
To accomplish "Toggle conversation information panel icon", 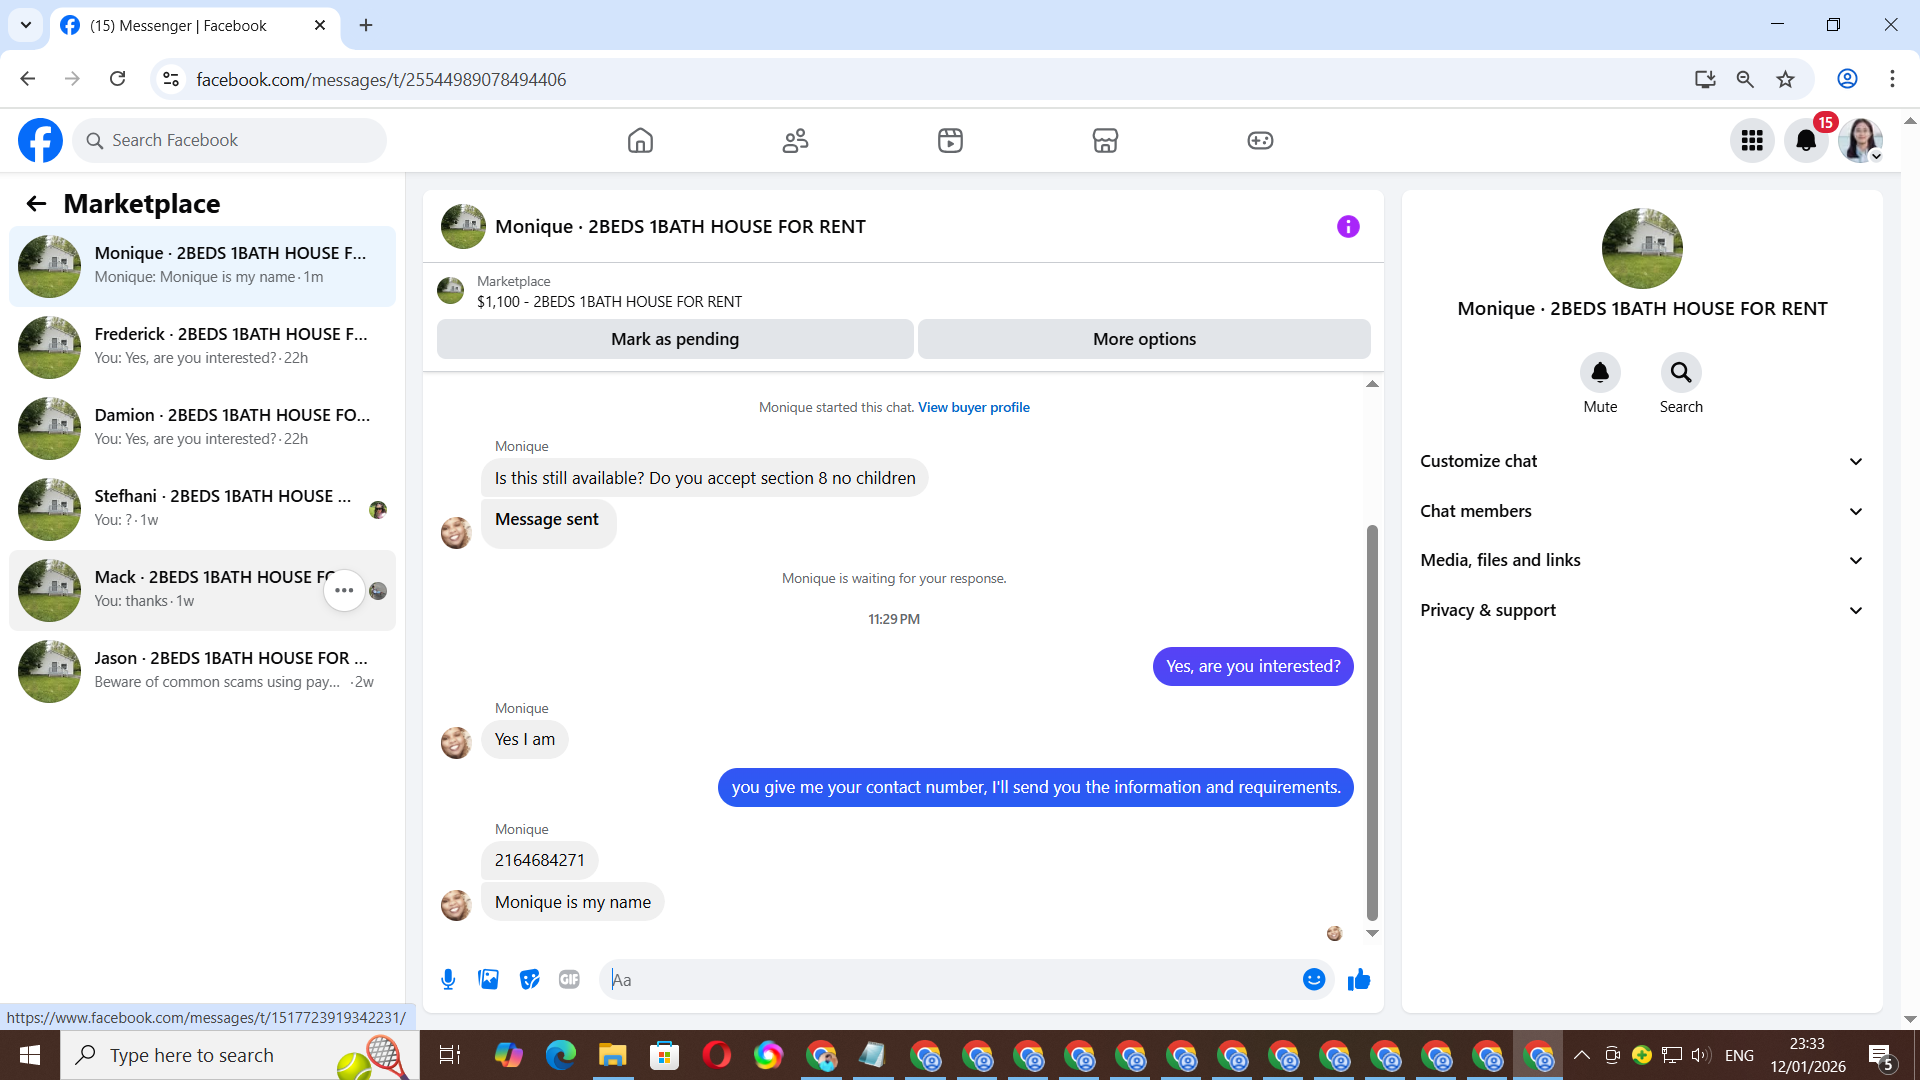I will pyautogui.click(x=1348, y=227).
